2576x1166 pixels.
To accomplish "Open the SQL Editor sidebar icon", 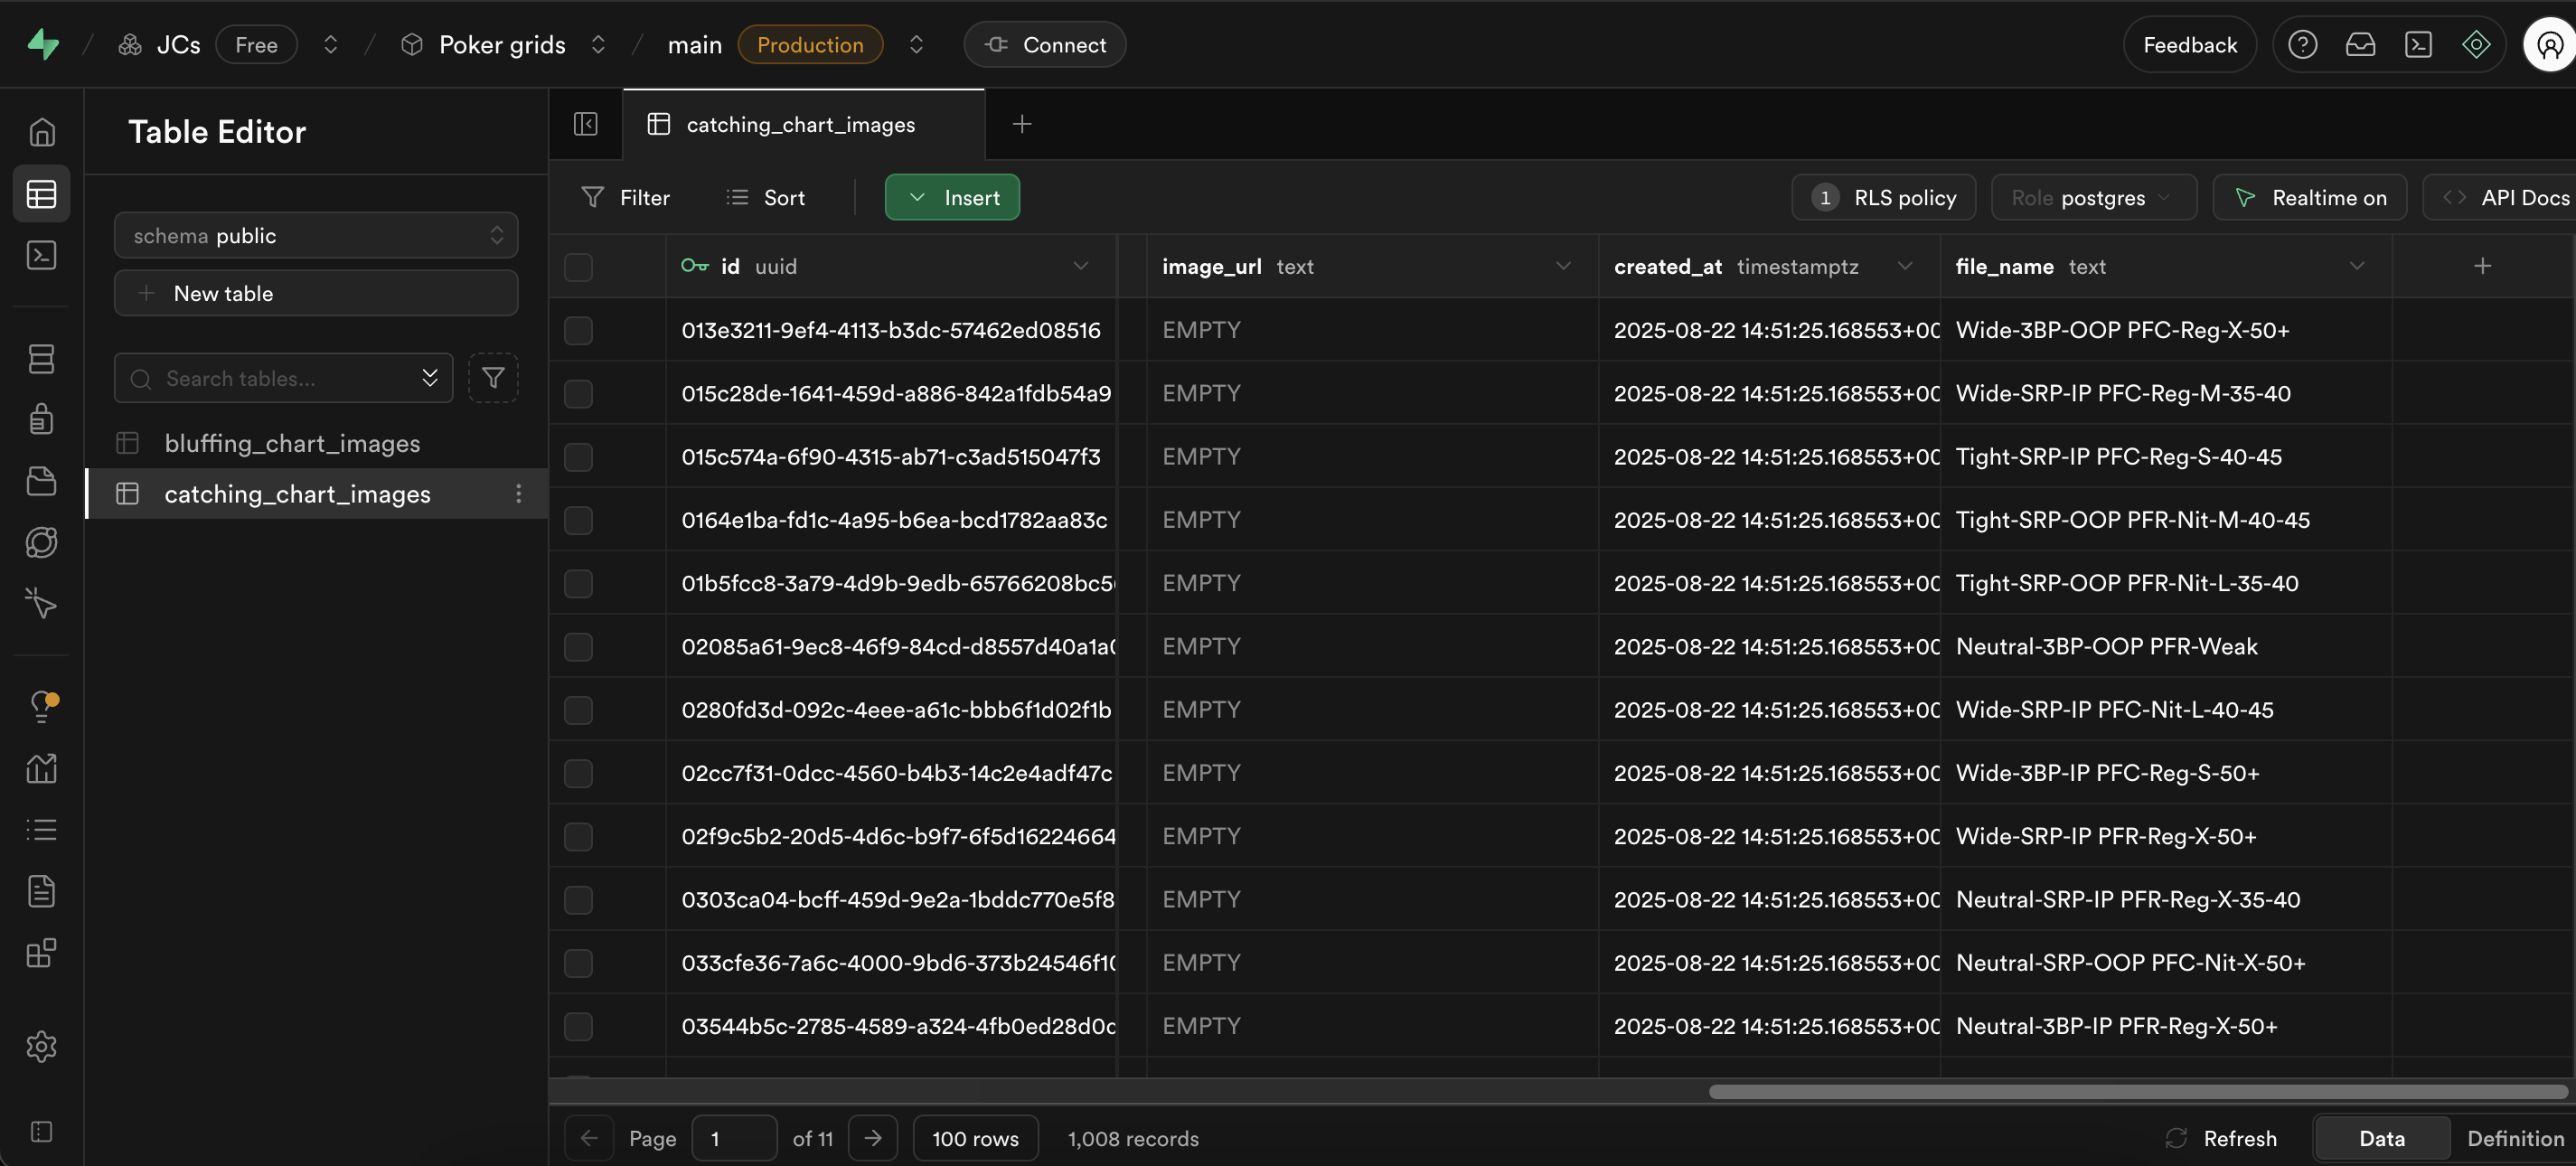I will (41, 255).
